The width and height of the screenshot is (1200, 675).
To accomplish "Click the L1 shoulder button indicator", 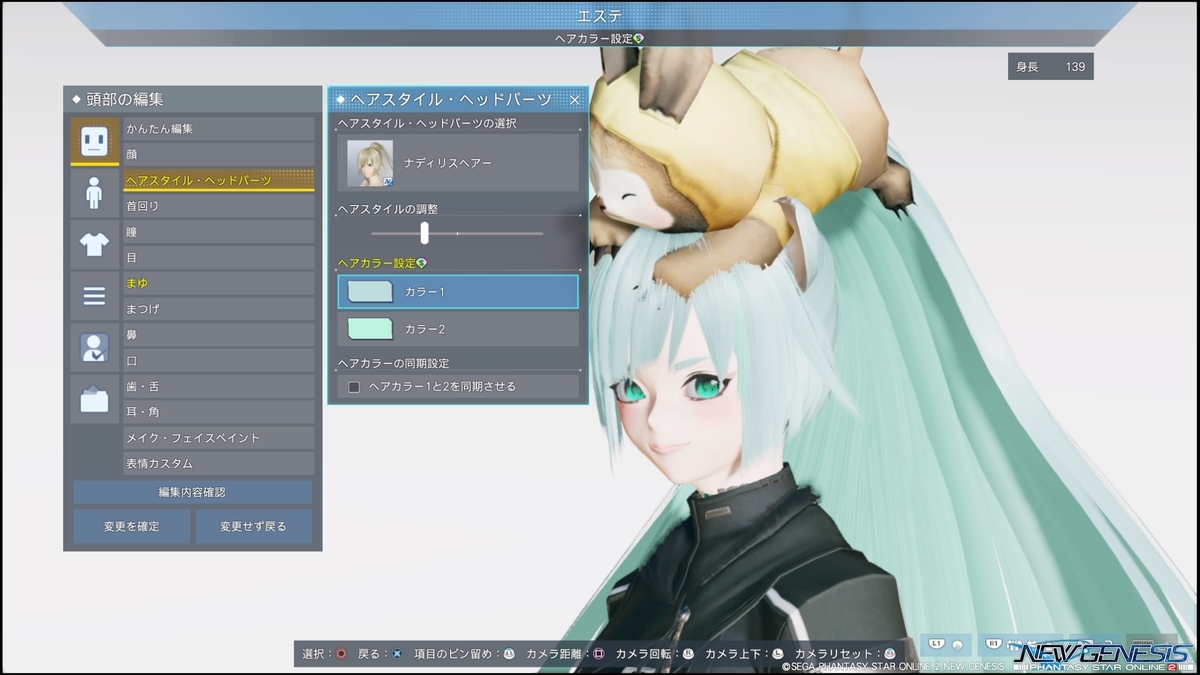I will pos(938,644).
